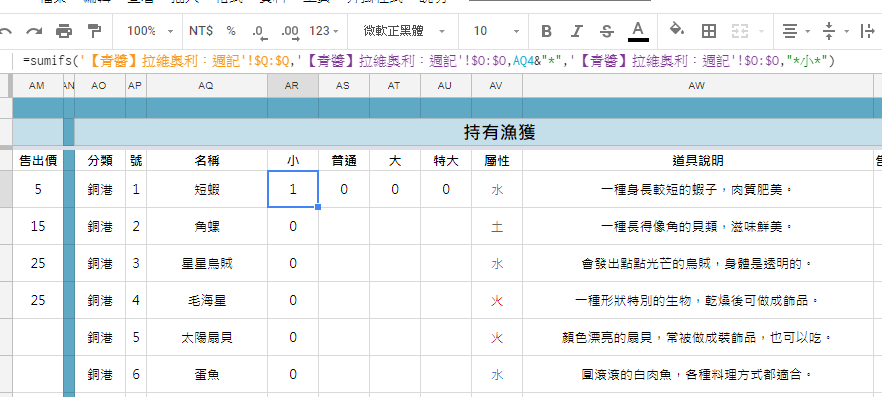Select the 蛋魚 name cell
Image resolution: width=882 pixels, height=397 pixels.
207,374
